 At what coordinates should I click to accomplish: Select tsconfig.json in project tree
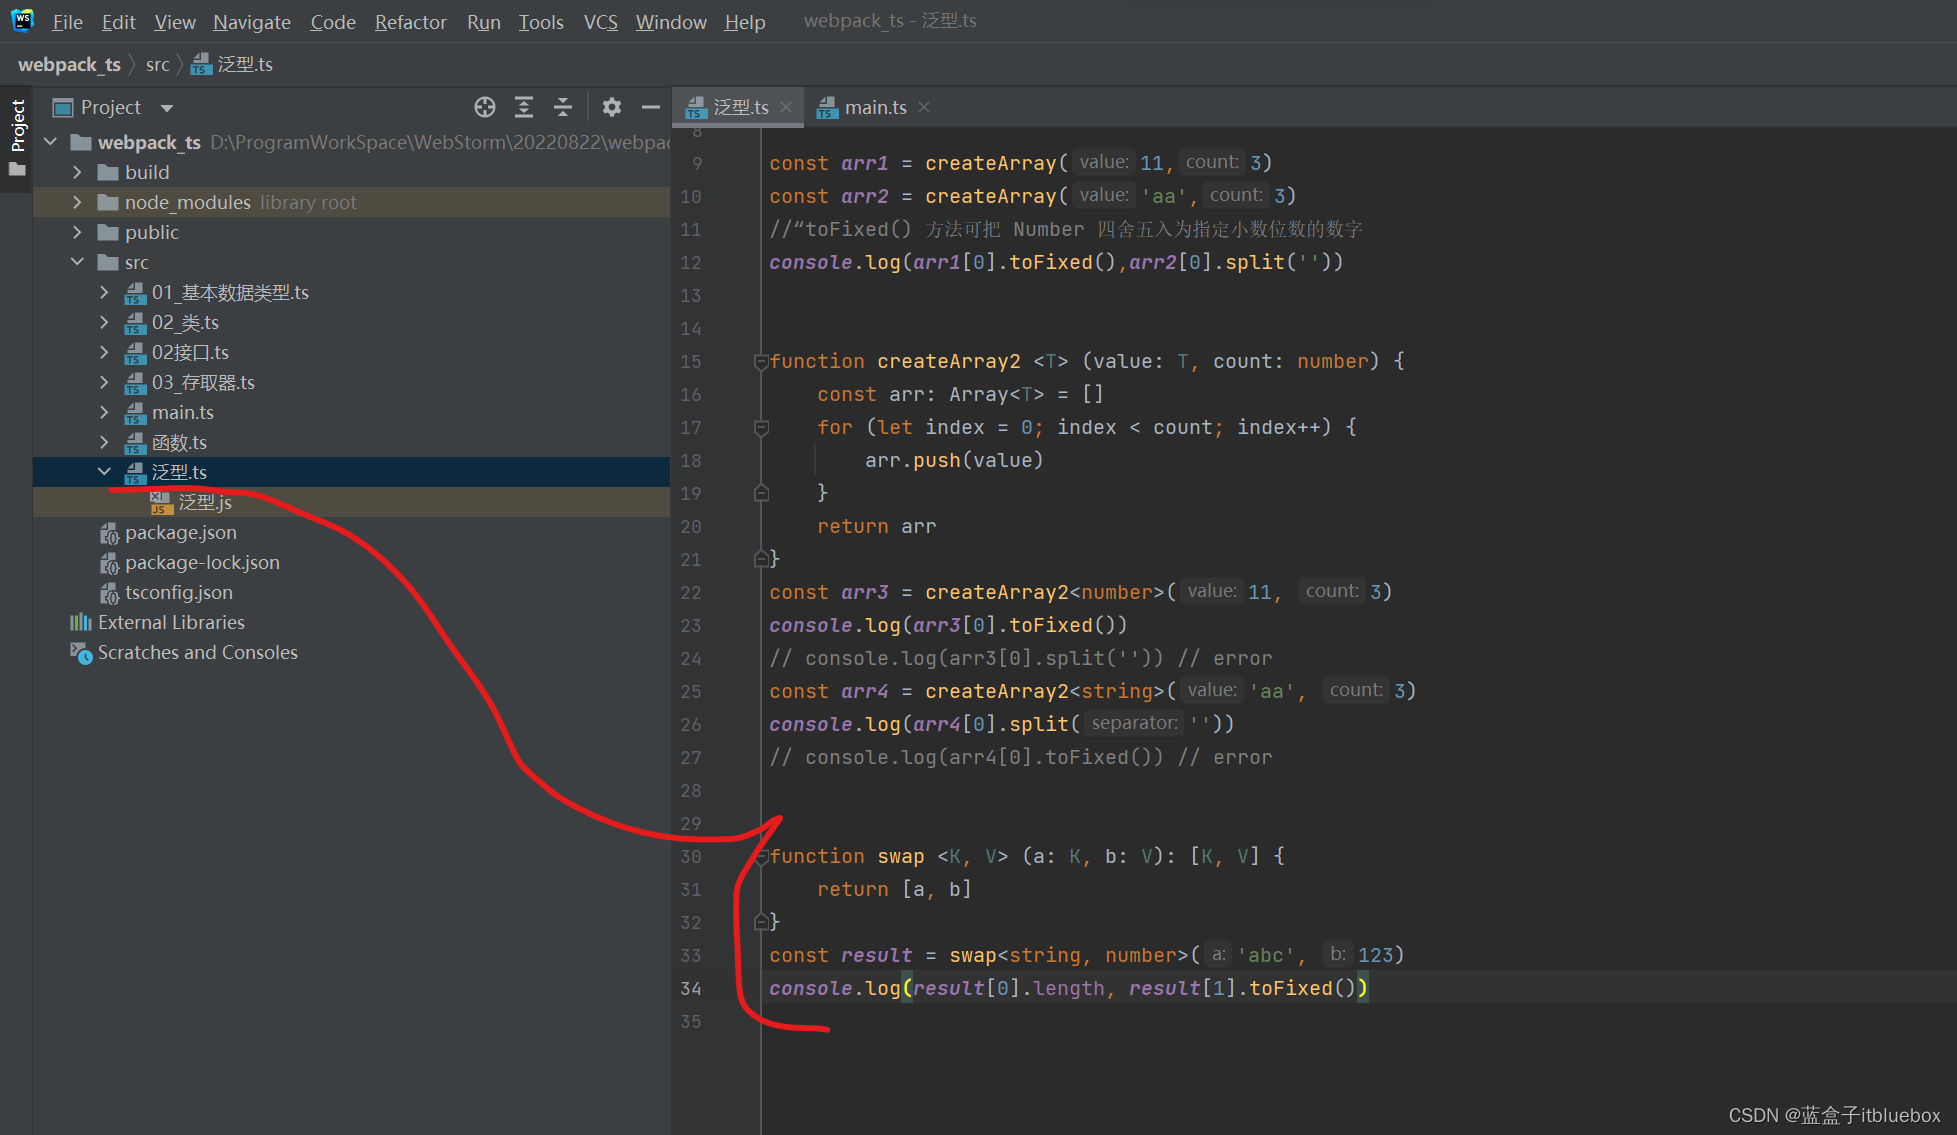click(x=178, y=592)
